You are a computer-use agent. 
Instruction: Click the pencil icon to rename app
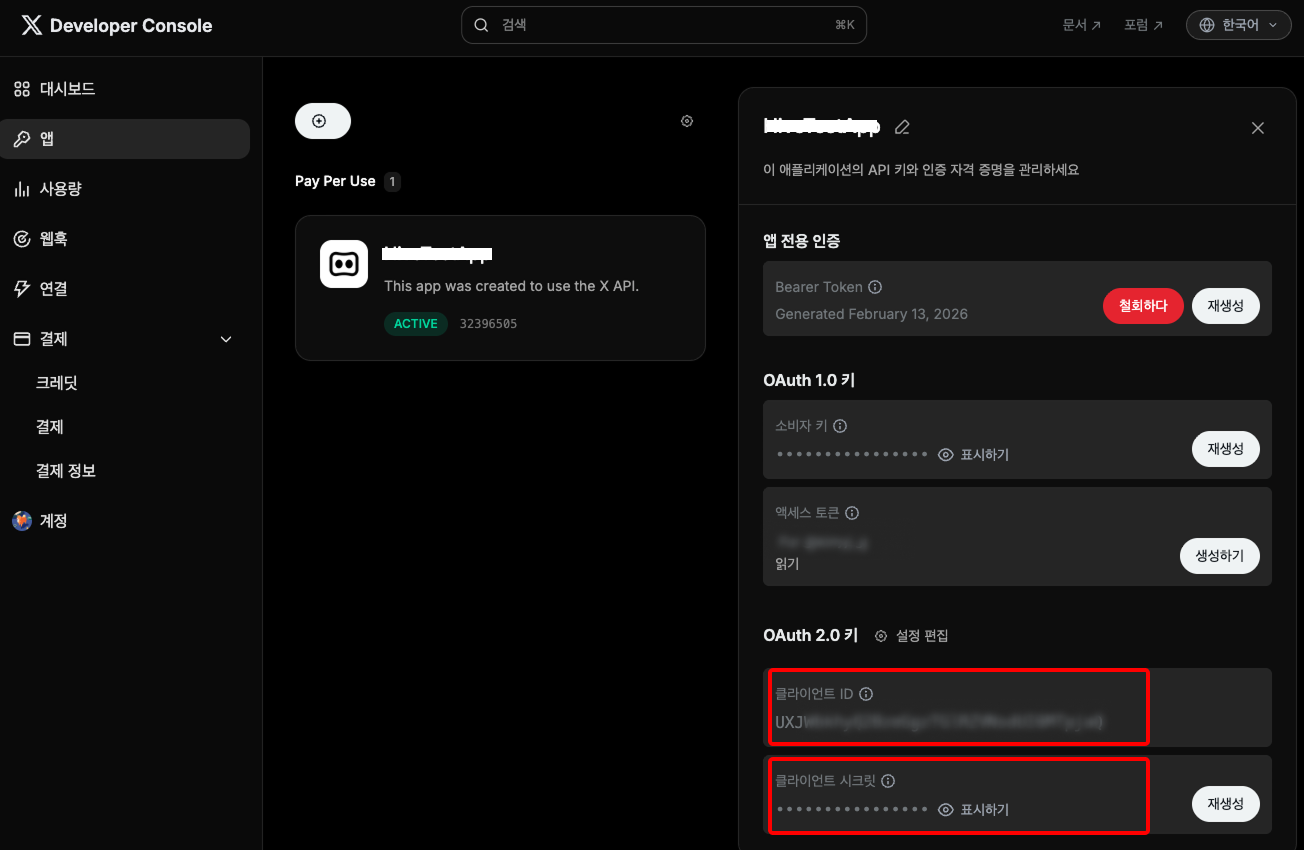[902, 127]
